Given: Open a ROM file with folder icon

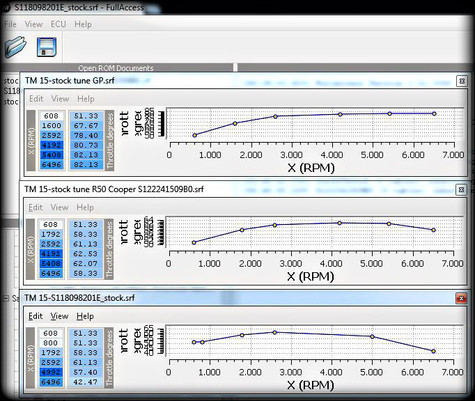Looking at the screenshot, I should pos(15,47).
